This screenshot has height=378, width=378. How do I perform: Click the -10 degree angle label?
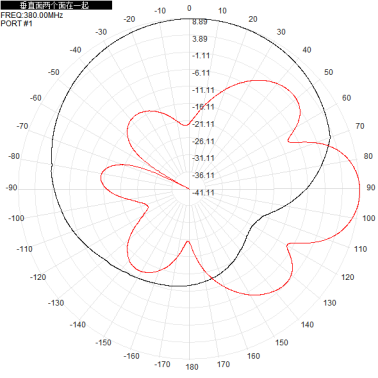pyautogui.click(x=160, y=11)
